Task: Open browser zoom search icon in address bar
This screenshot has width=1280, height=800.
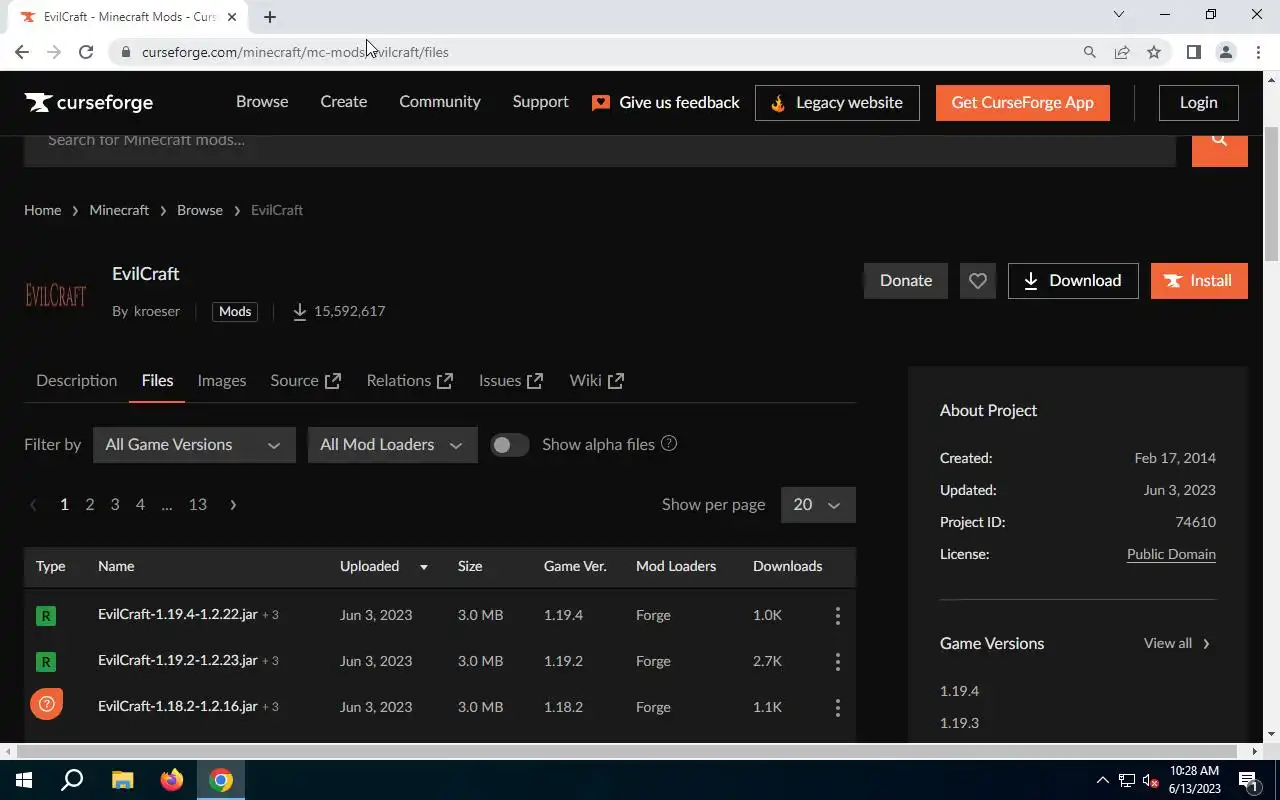Action: point(1090,52)
